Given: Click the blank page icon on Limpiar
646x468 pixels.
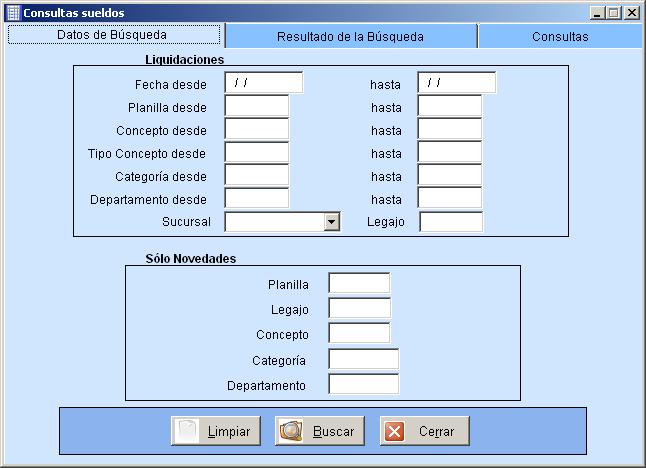Looking at the screenshot, I should (187, 431).
